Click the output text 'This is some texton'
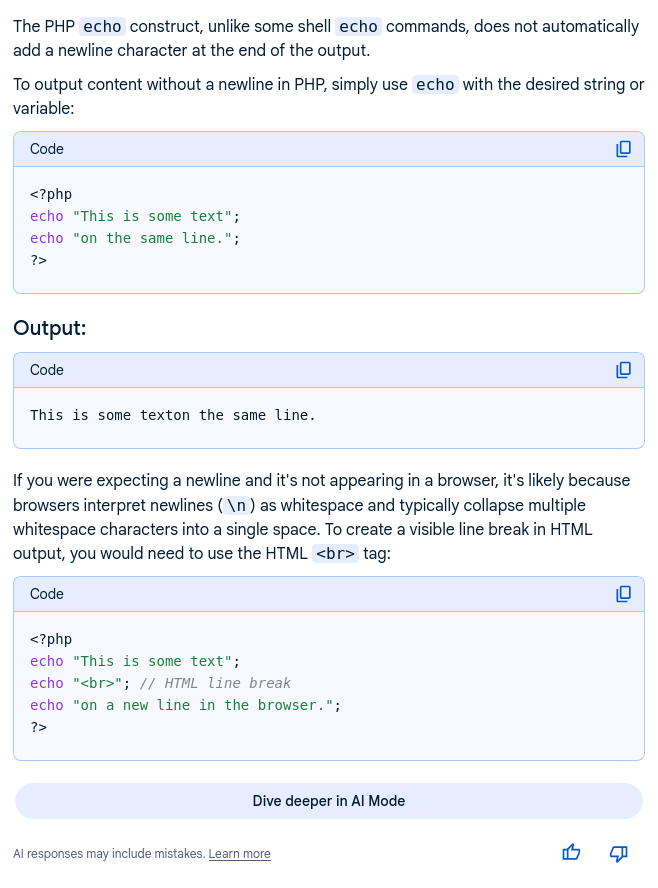This screenshot has height=888, width=658. 110,415
